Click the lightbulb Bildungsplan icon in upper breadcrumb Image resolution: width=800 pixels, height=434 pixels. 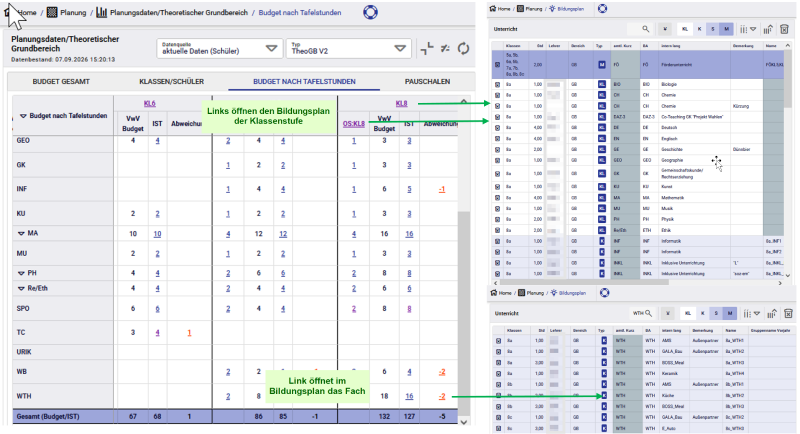coord(553,9)
